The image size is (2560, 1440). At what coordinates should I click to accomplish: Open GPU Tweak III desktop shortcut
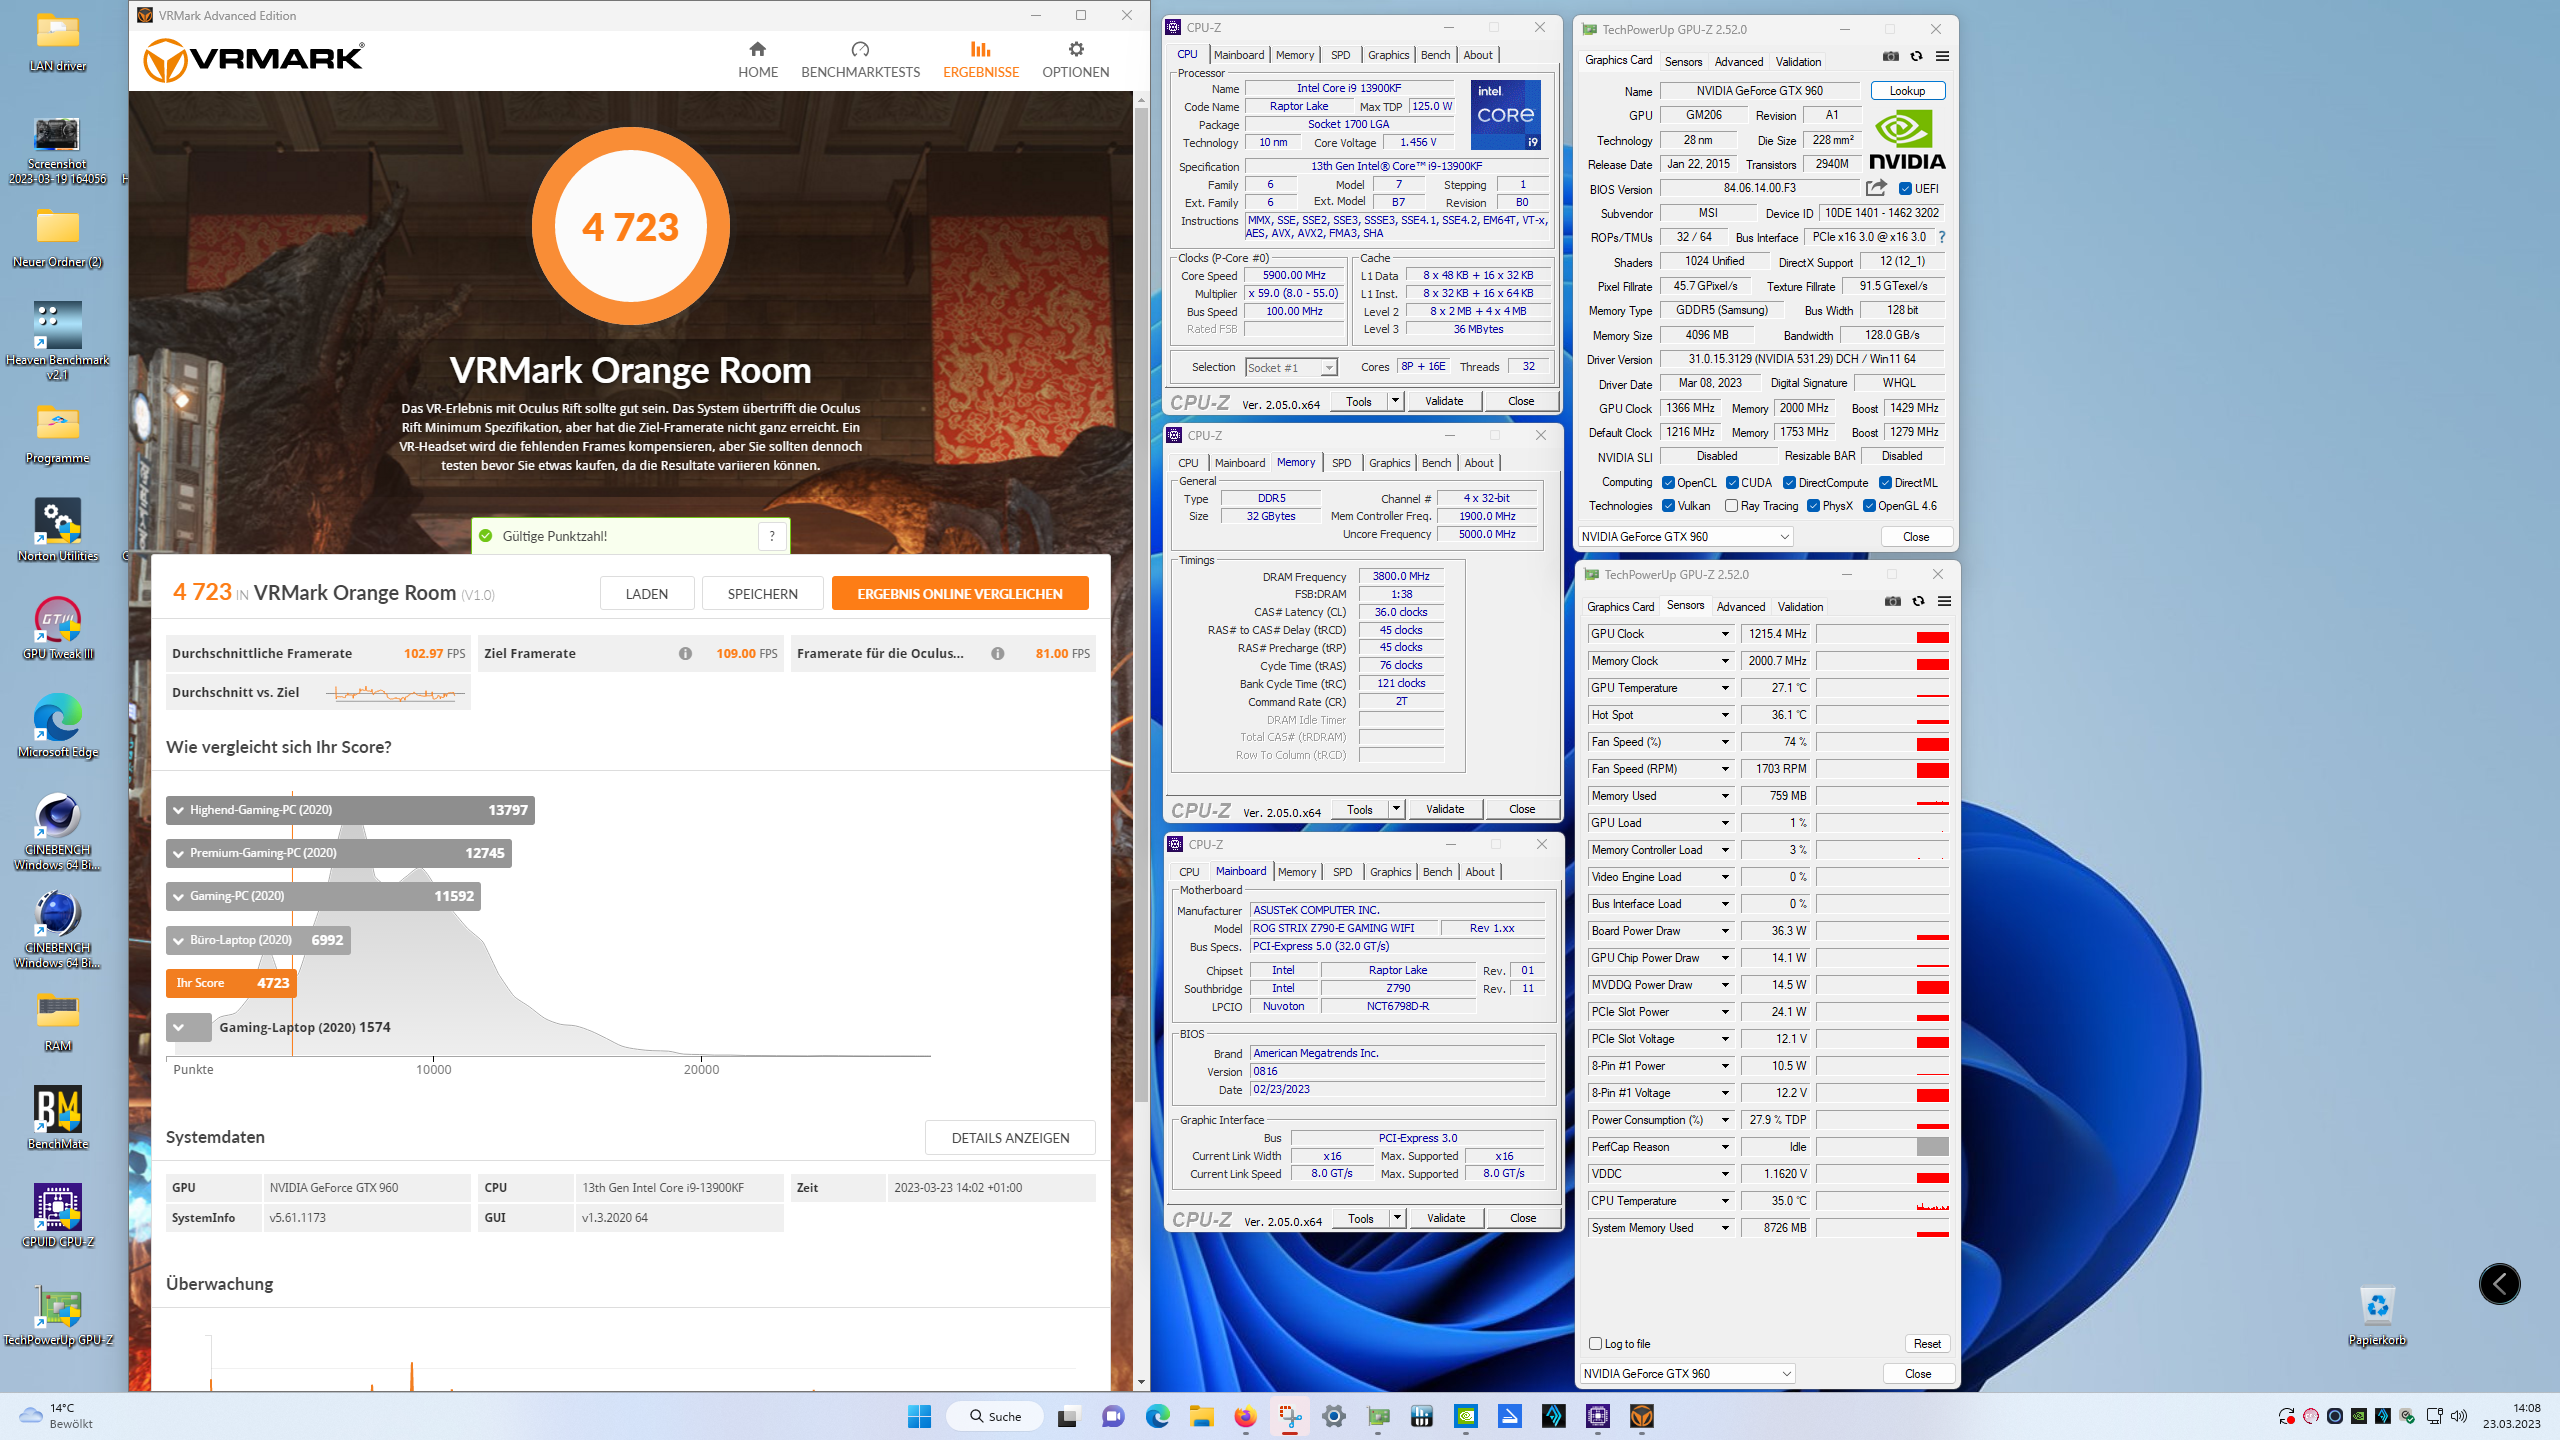pyautogui.click(x=58, y=628)
